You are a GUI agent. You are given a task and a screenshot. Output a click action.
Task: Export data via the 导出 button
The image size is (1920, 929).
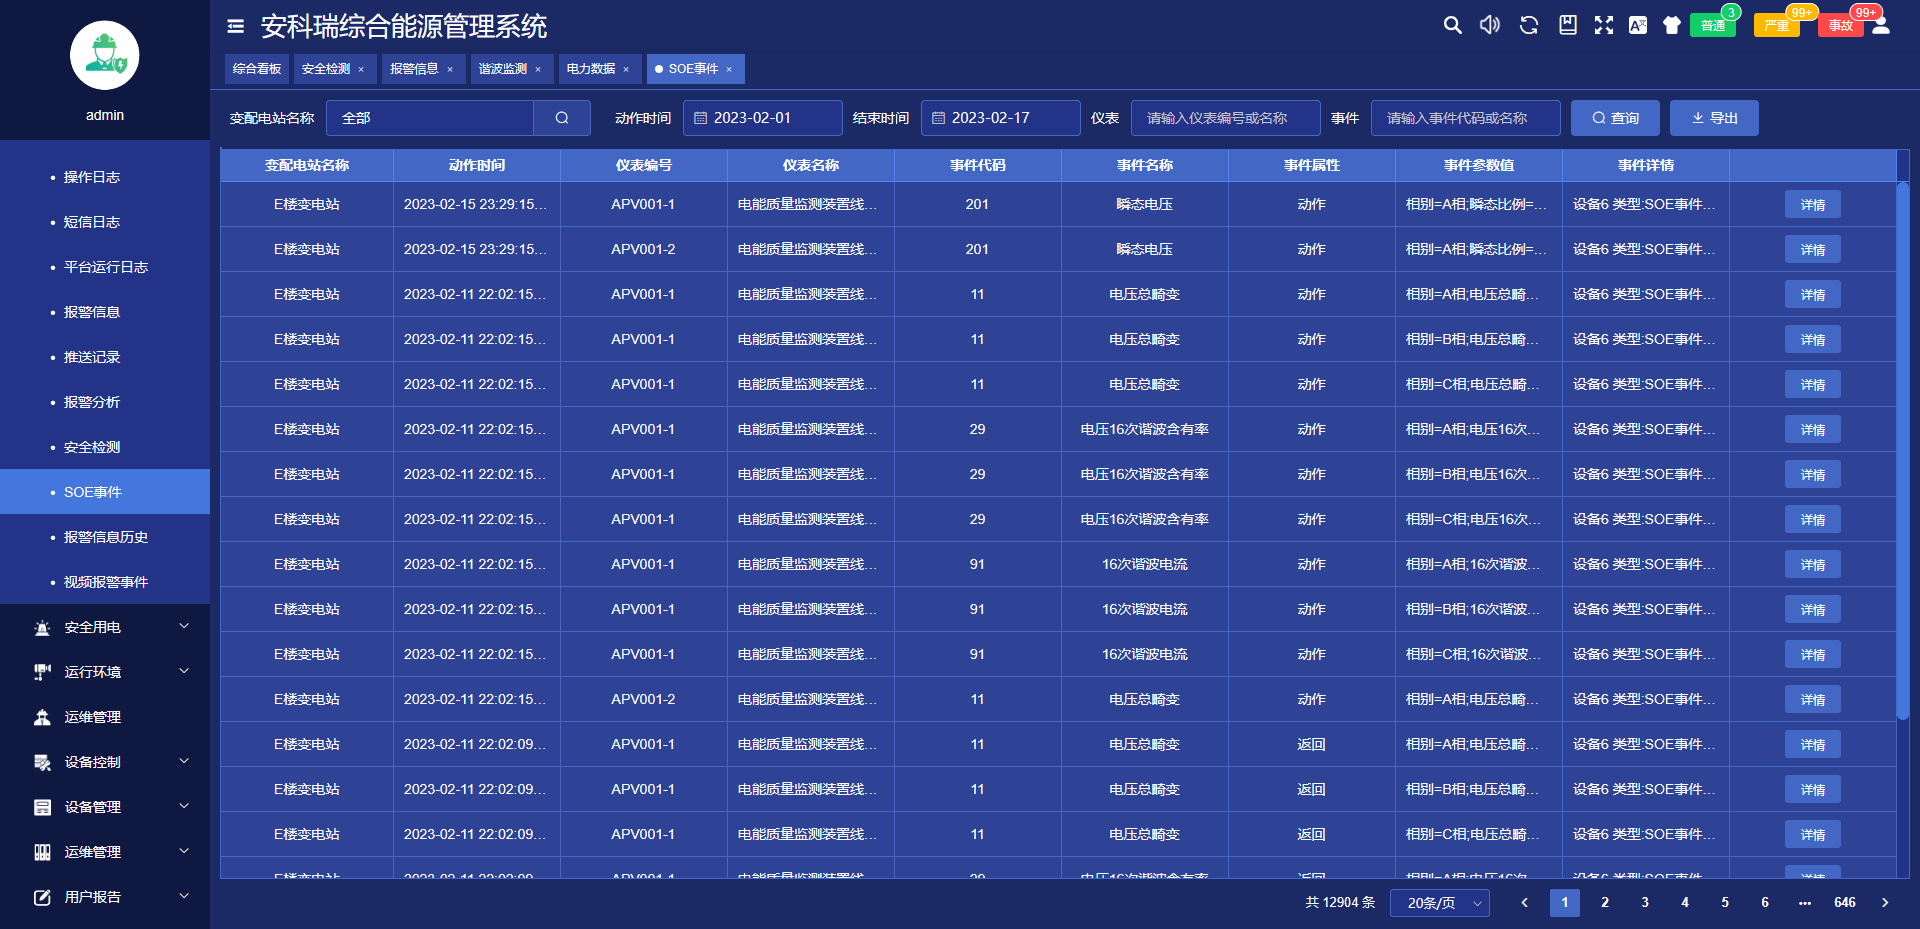1713,117
